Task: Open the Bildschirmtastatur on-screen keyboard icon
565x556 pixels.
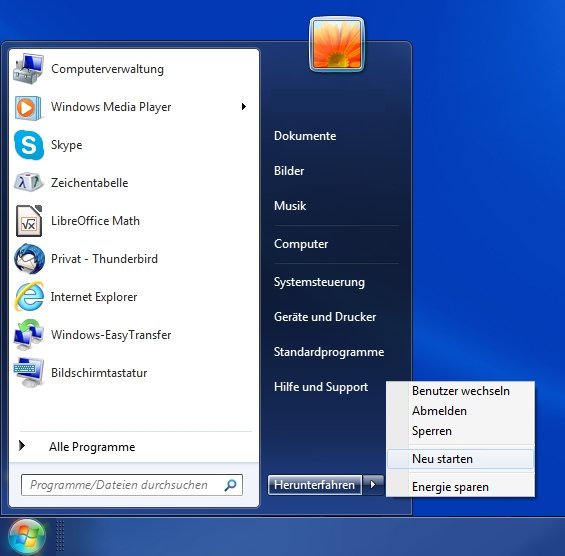Action: pos(29,373)
